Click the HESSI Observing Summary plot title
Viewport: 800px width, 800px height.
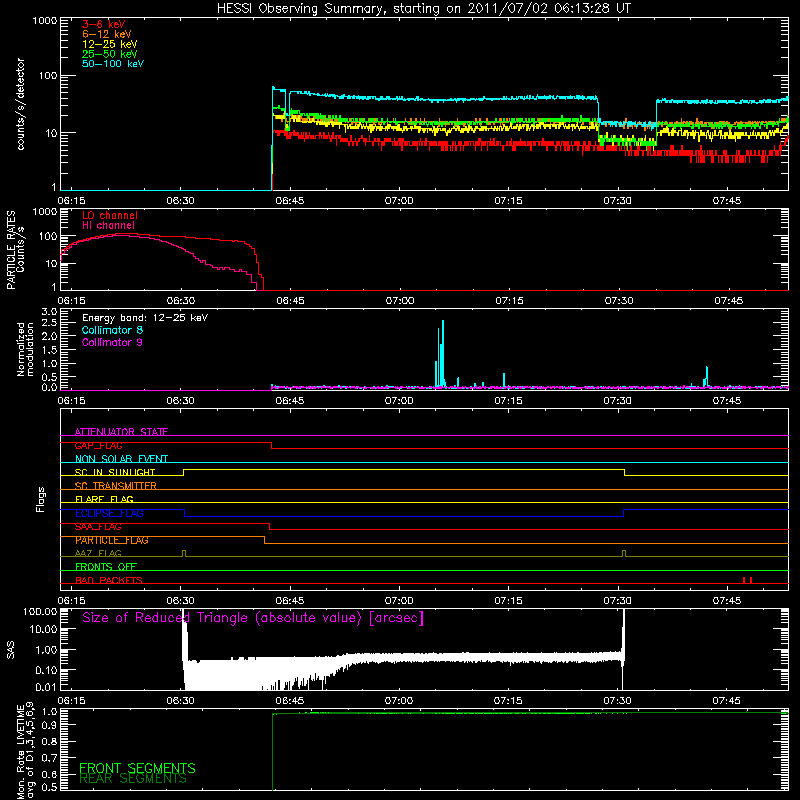(x=424, y=9)
